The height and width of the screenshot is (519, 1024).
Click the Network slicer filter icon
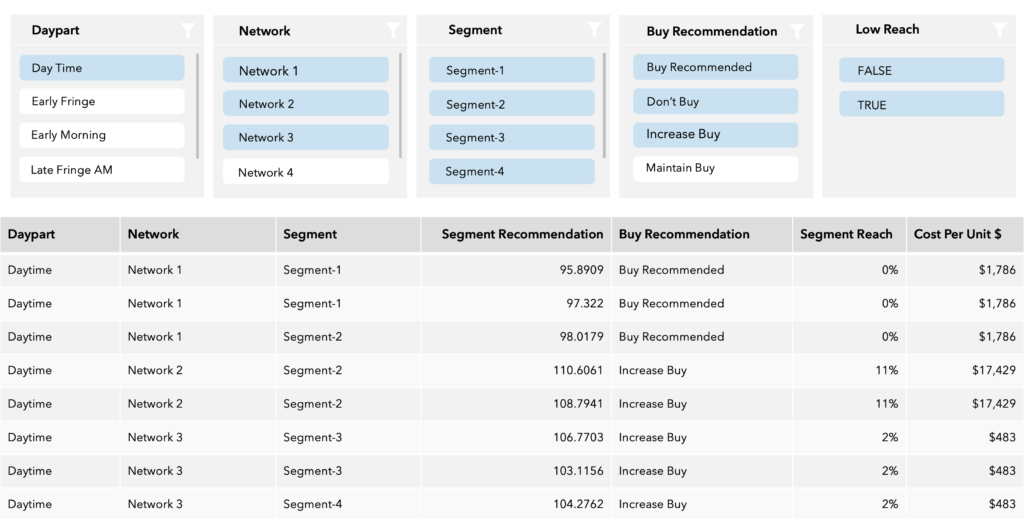click(x=392, y=30)
